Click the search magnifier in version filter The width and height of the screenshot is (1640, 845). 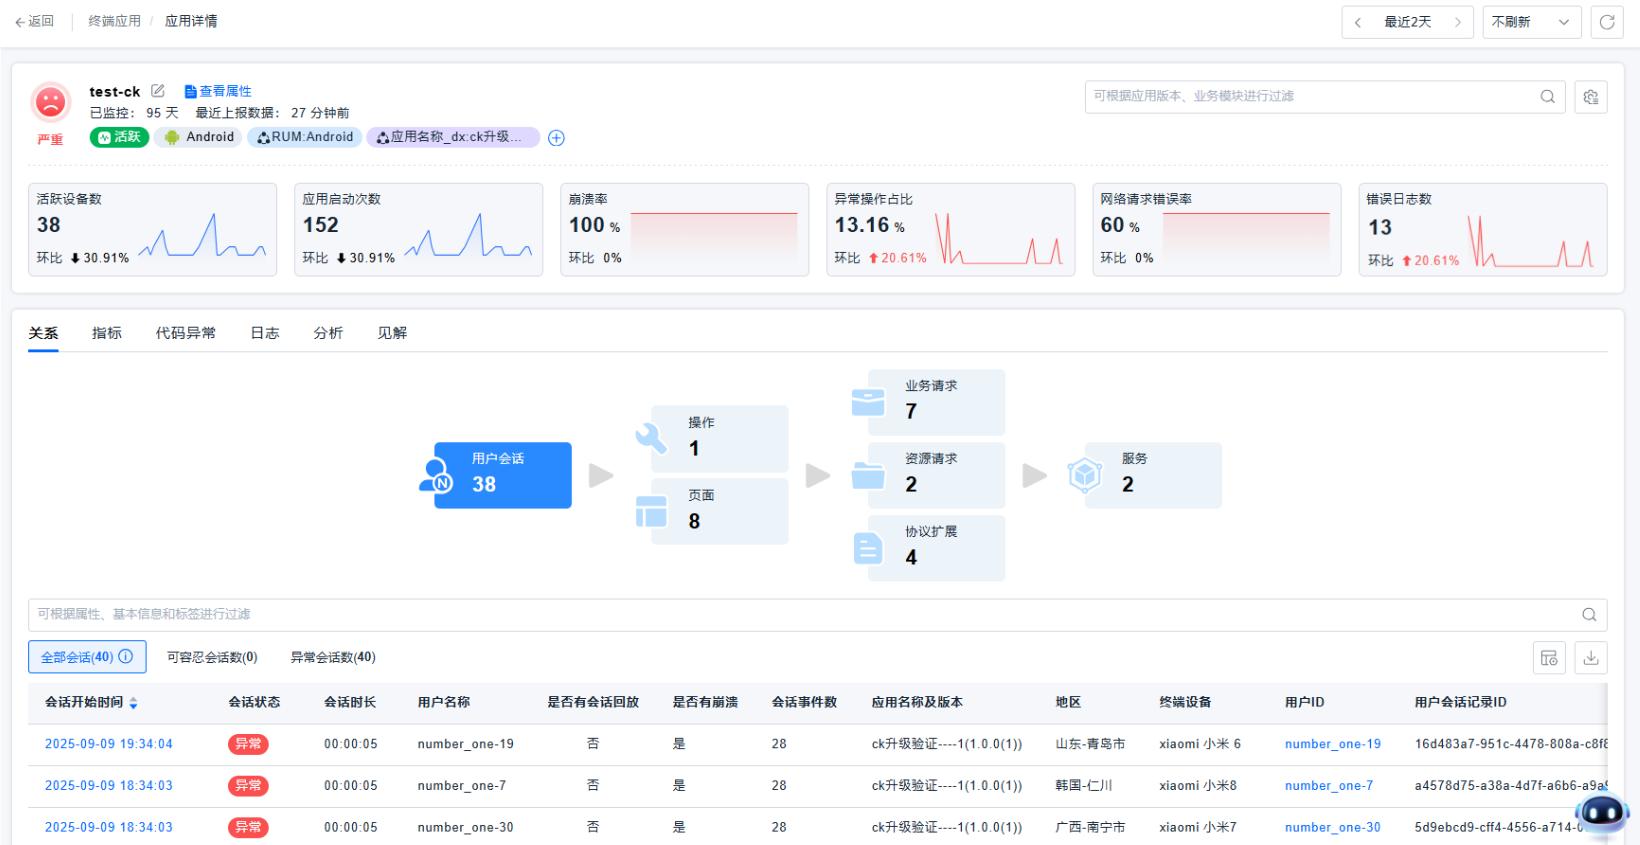coord(1547,97)
